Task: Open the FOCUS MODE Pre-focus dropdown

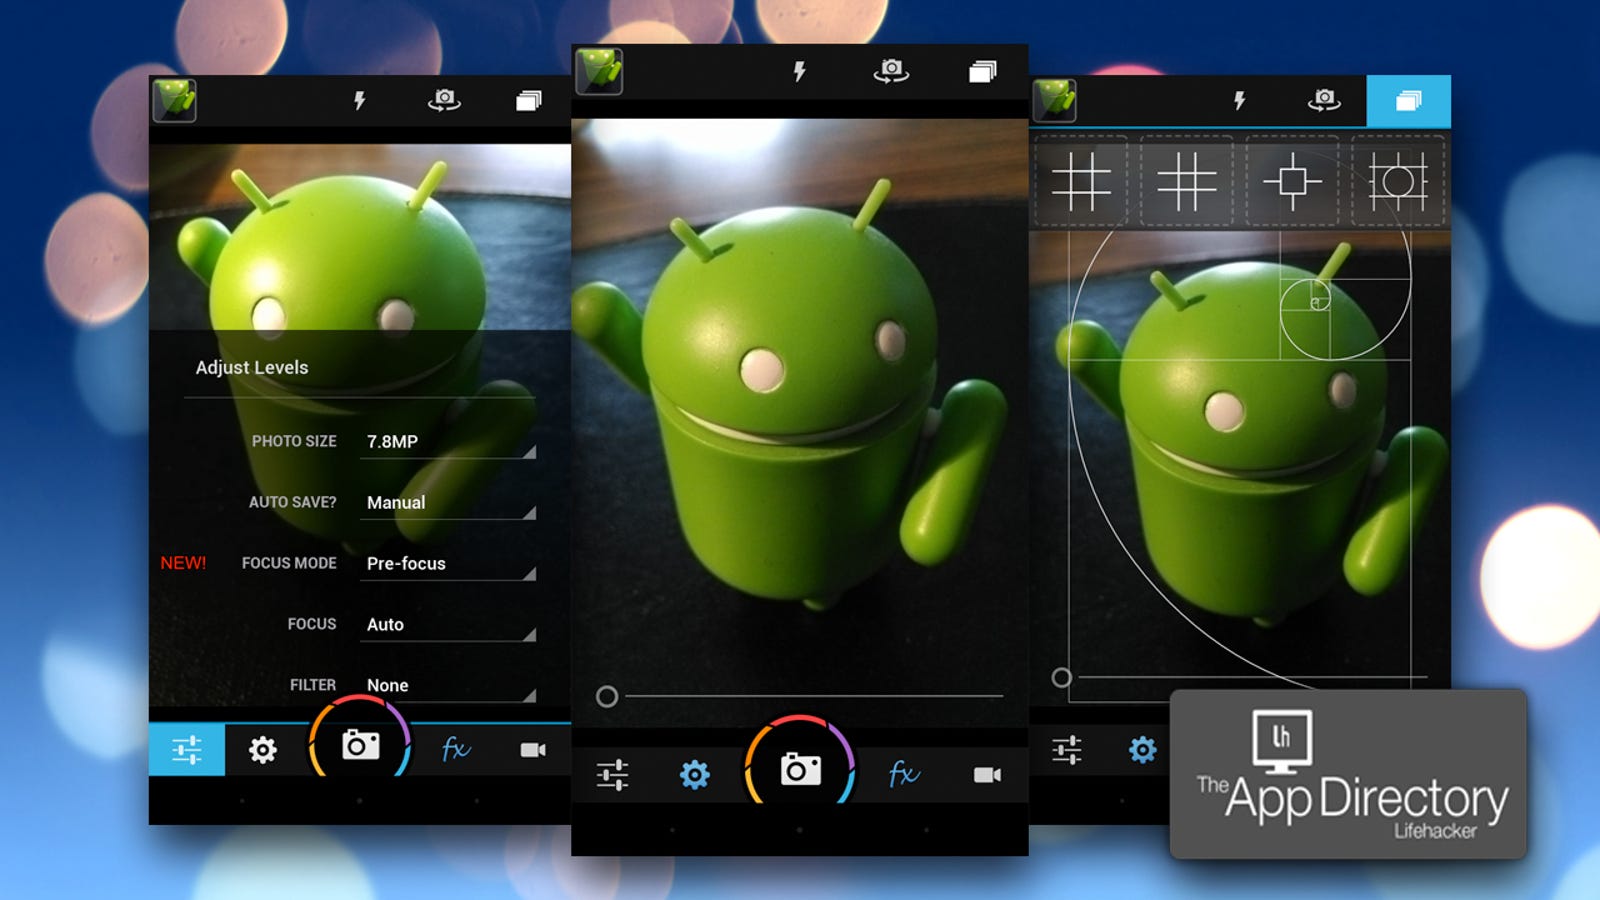Action: (x=448, y=563)
